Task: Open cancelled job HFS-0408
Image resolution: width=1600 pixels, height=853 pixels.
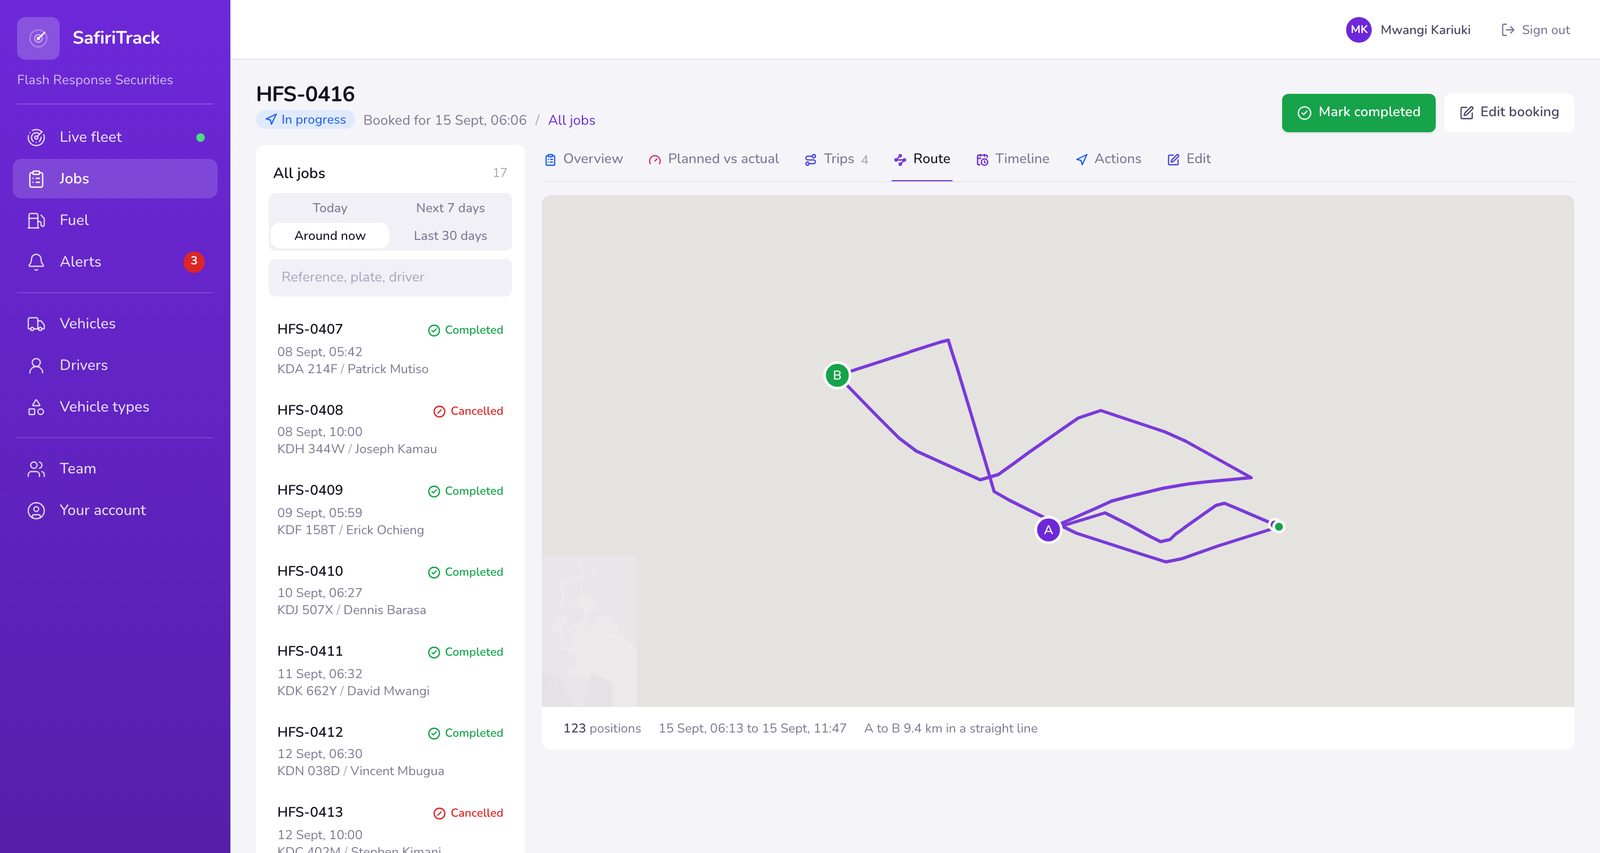Action: 390,429
